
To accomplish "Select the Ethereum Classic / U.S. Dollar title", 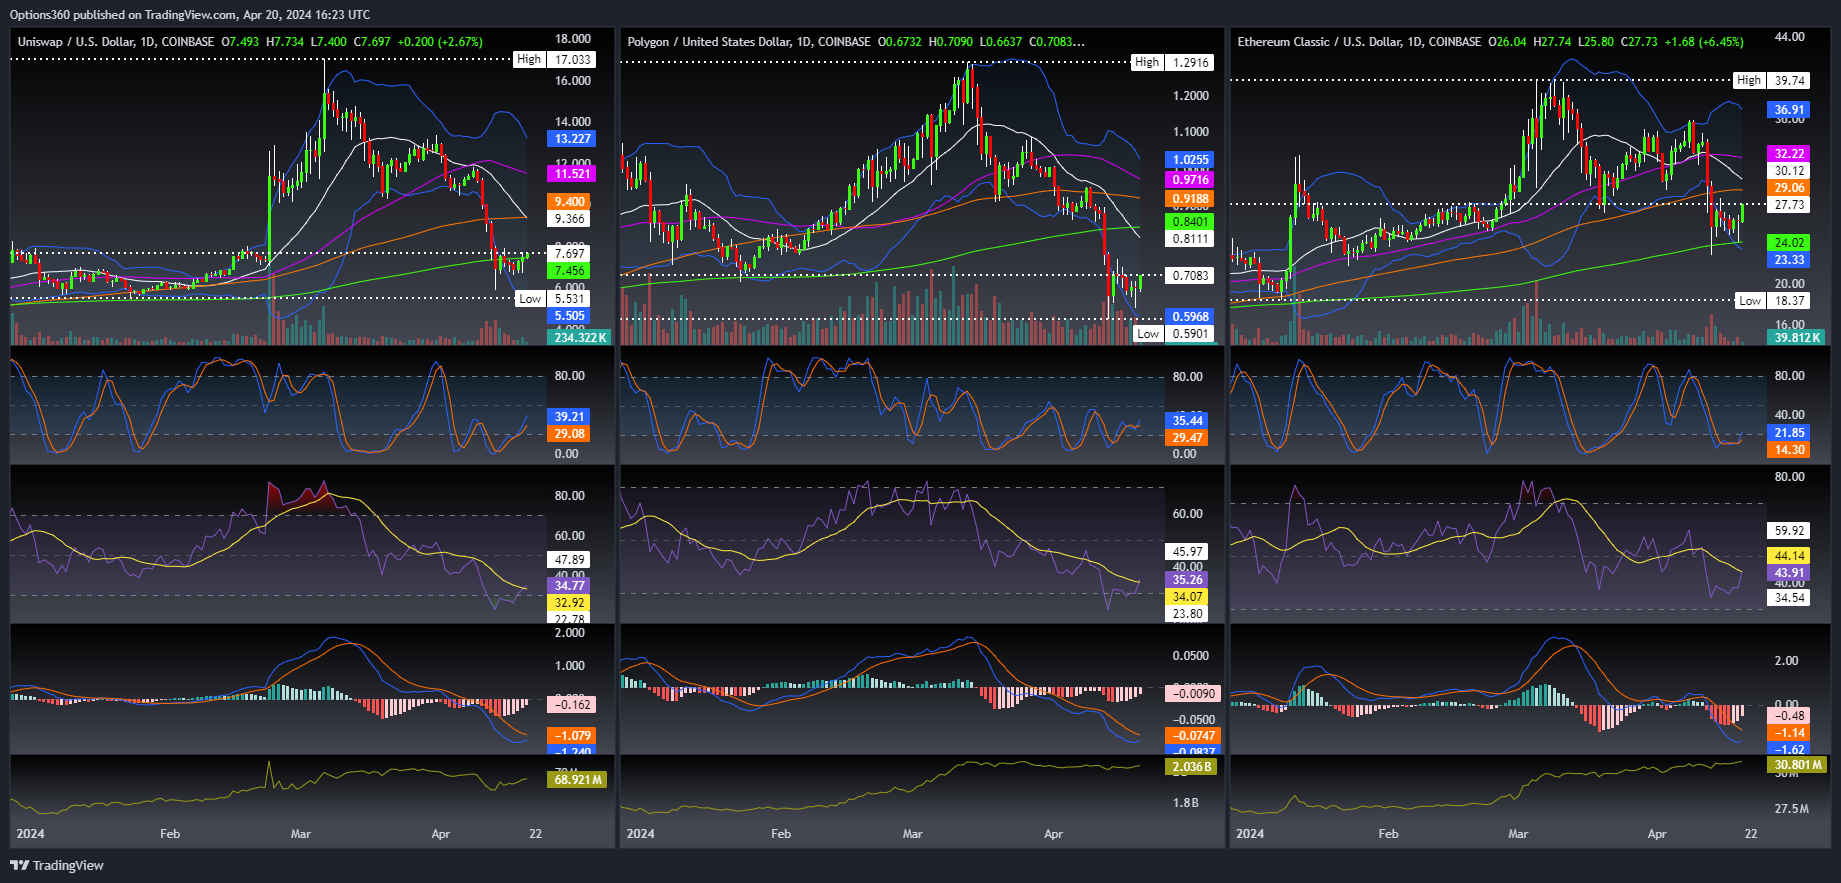I will tap(1359, 42).
